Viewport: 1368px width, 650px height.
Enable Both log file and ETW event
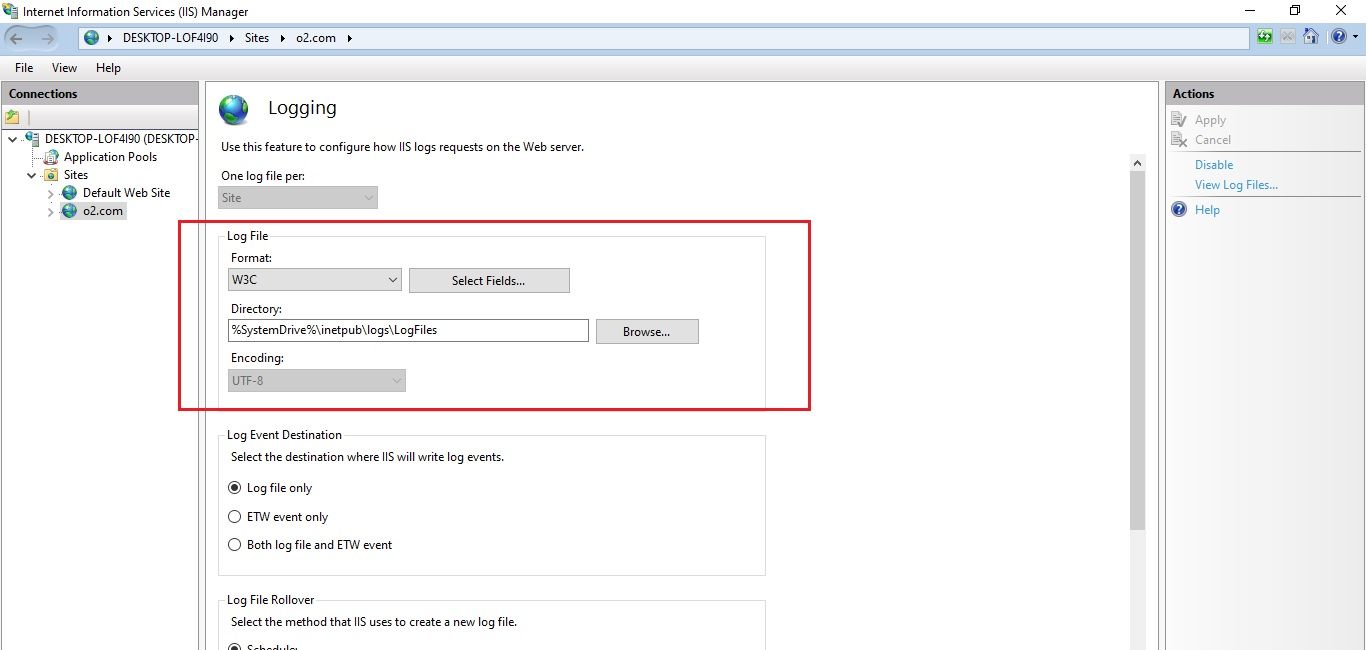(x=234, y=544)
